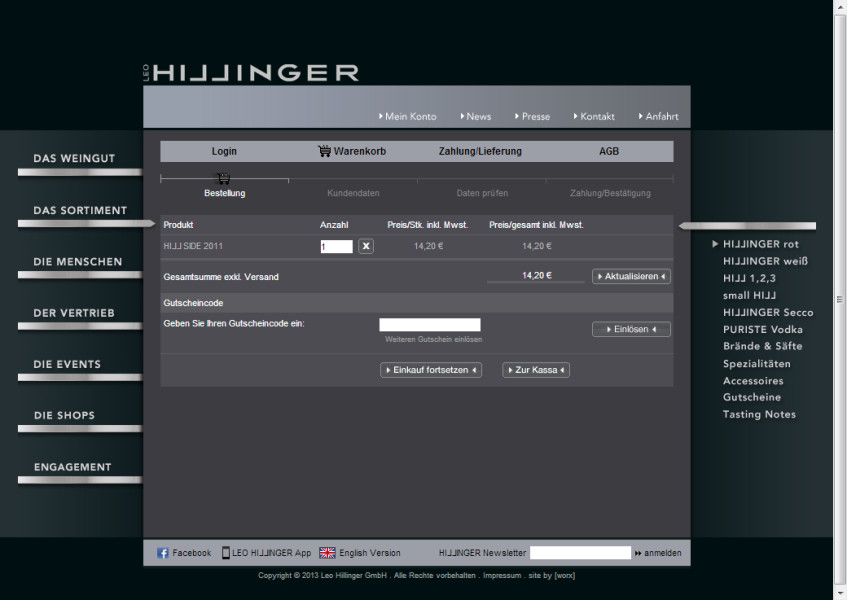Select small HILL category
Image resolution: width=847 pixels, height=600 pixels.
[x=749, y=295]
